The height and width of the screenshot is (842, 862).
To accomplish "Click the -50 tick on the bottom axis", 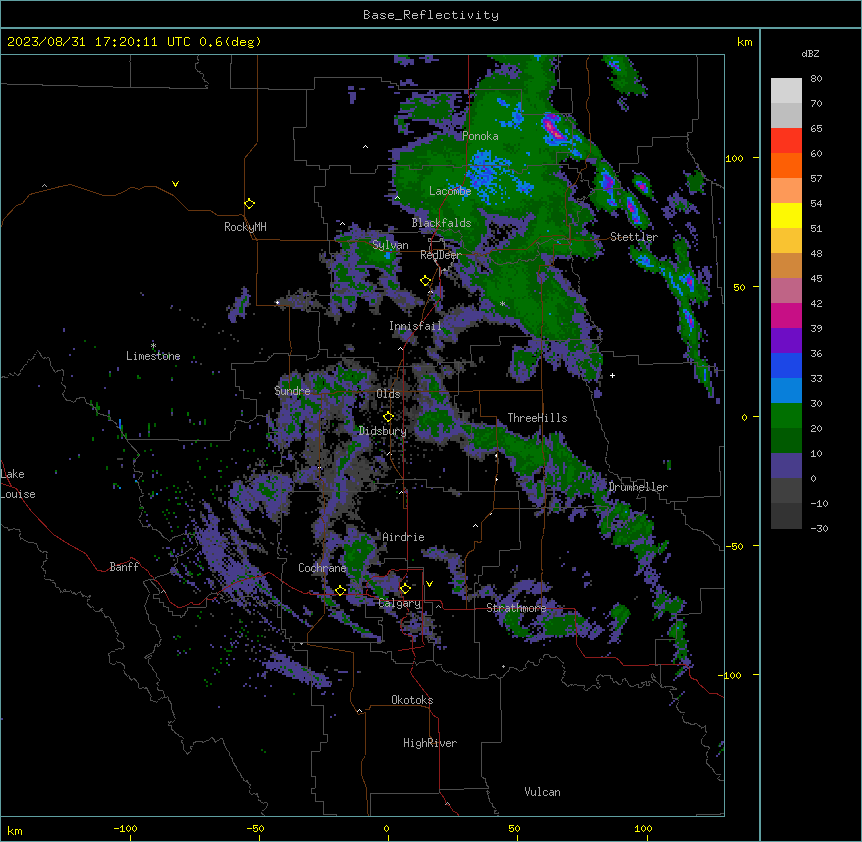I will pyautogui.click(x=255, y=828).
